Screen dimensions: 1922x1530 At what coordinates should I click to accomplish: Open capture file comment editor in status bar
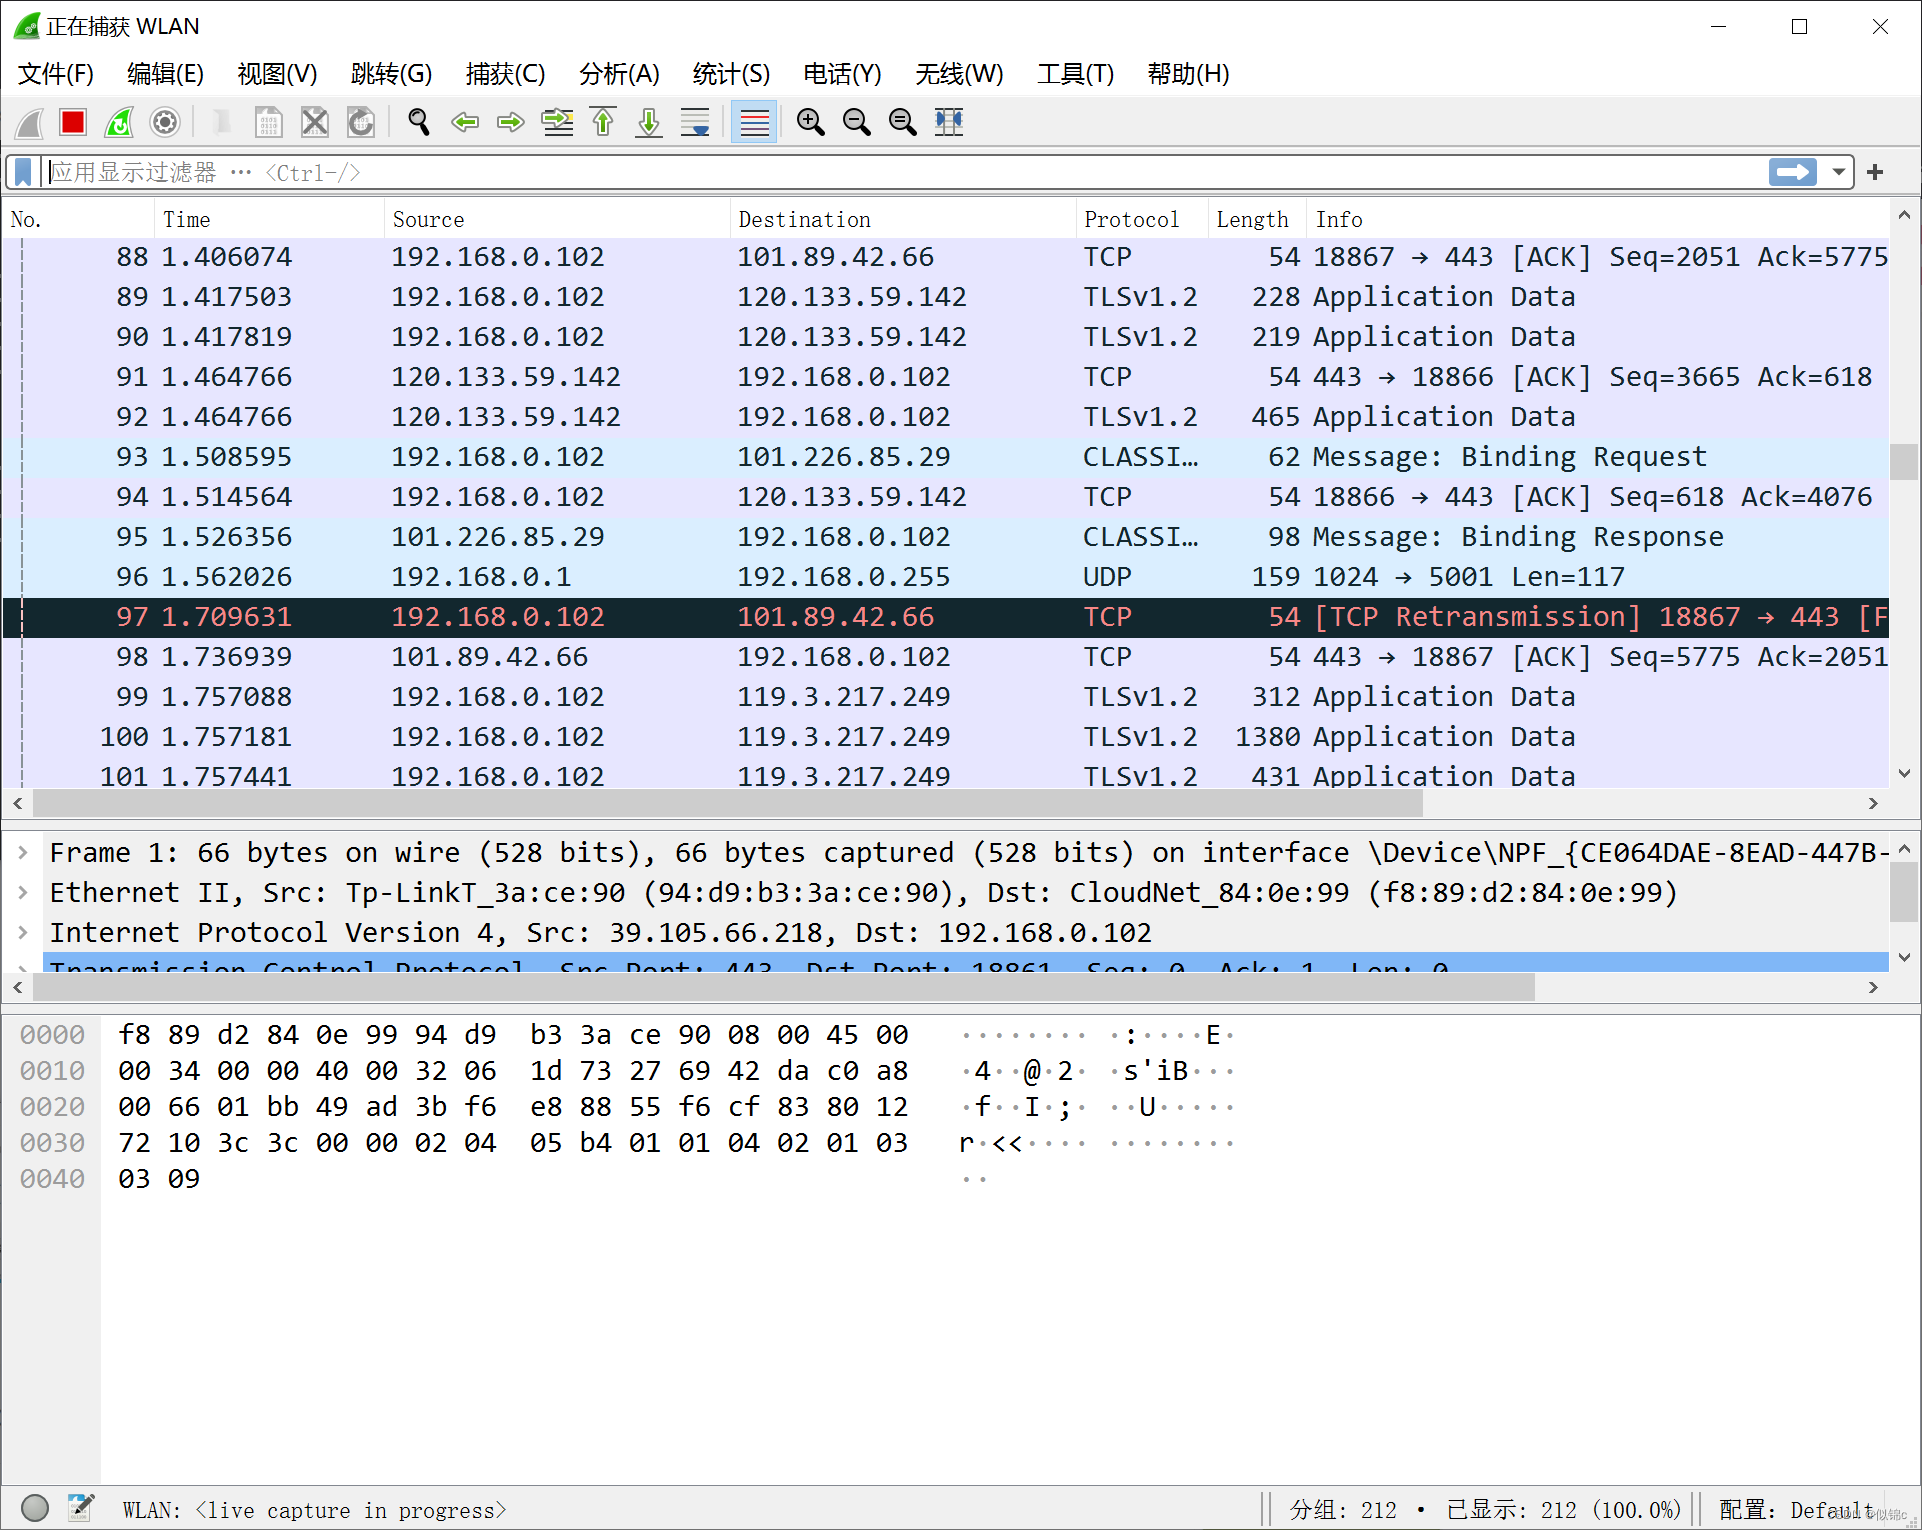pos(80,1507)
